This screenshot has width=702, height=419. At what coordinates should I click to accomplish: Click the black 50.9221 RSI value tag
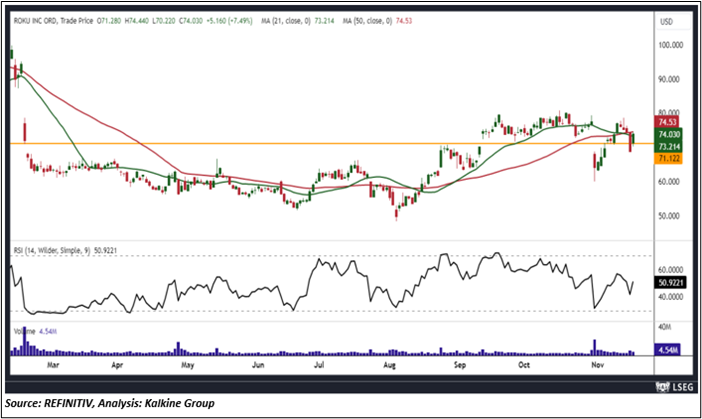coord(669,283)
